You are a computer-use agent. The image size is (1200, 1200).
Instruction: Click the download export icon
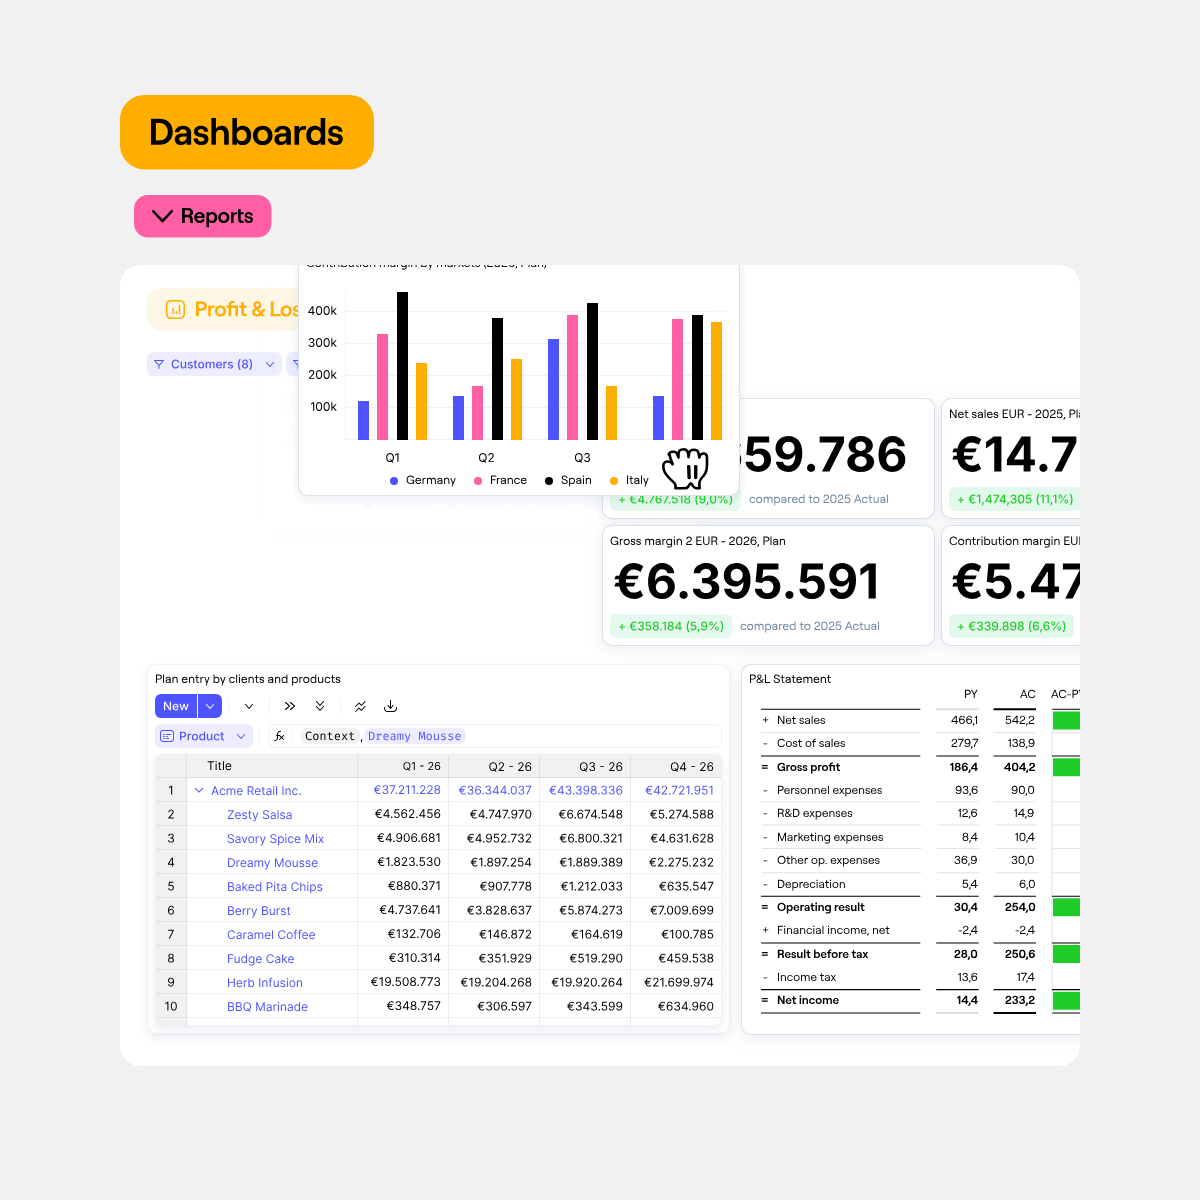(391, 706)
